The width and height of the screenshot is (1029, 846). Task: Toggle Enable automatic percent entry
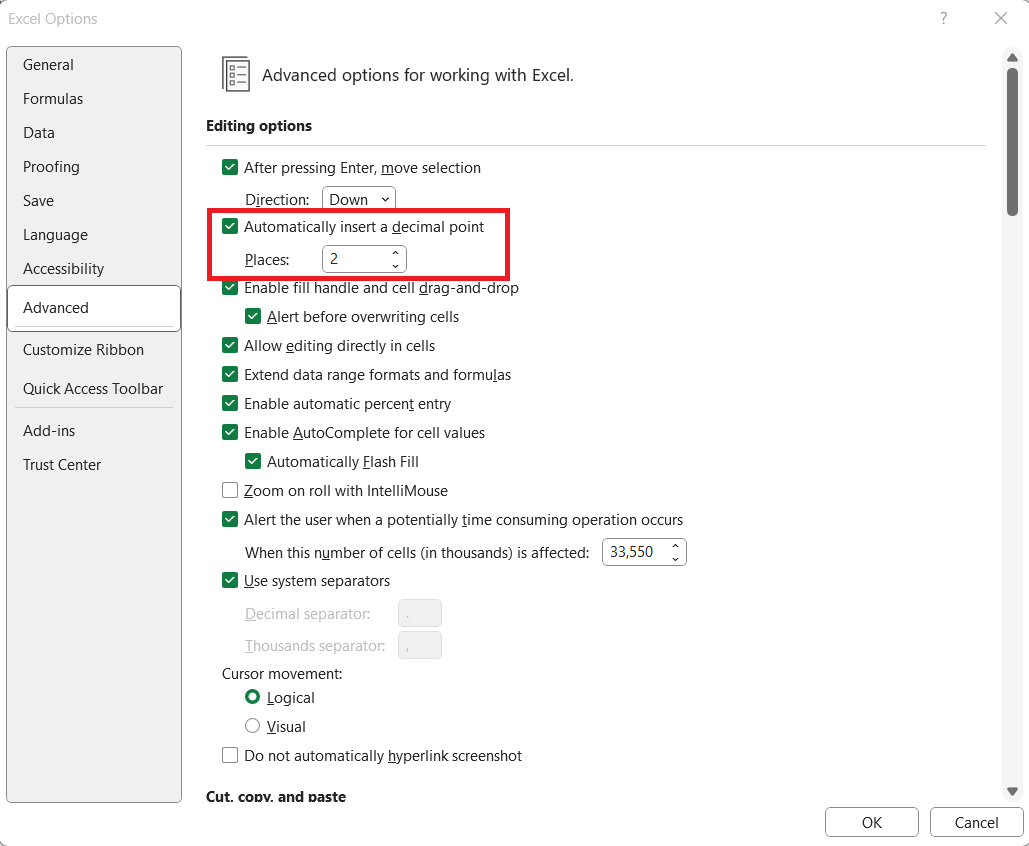[x=230, y=403]
